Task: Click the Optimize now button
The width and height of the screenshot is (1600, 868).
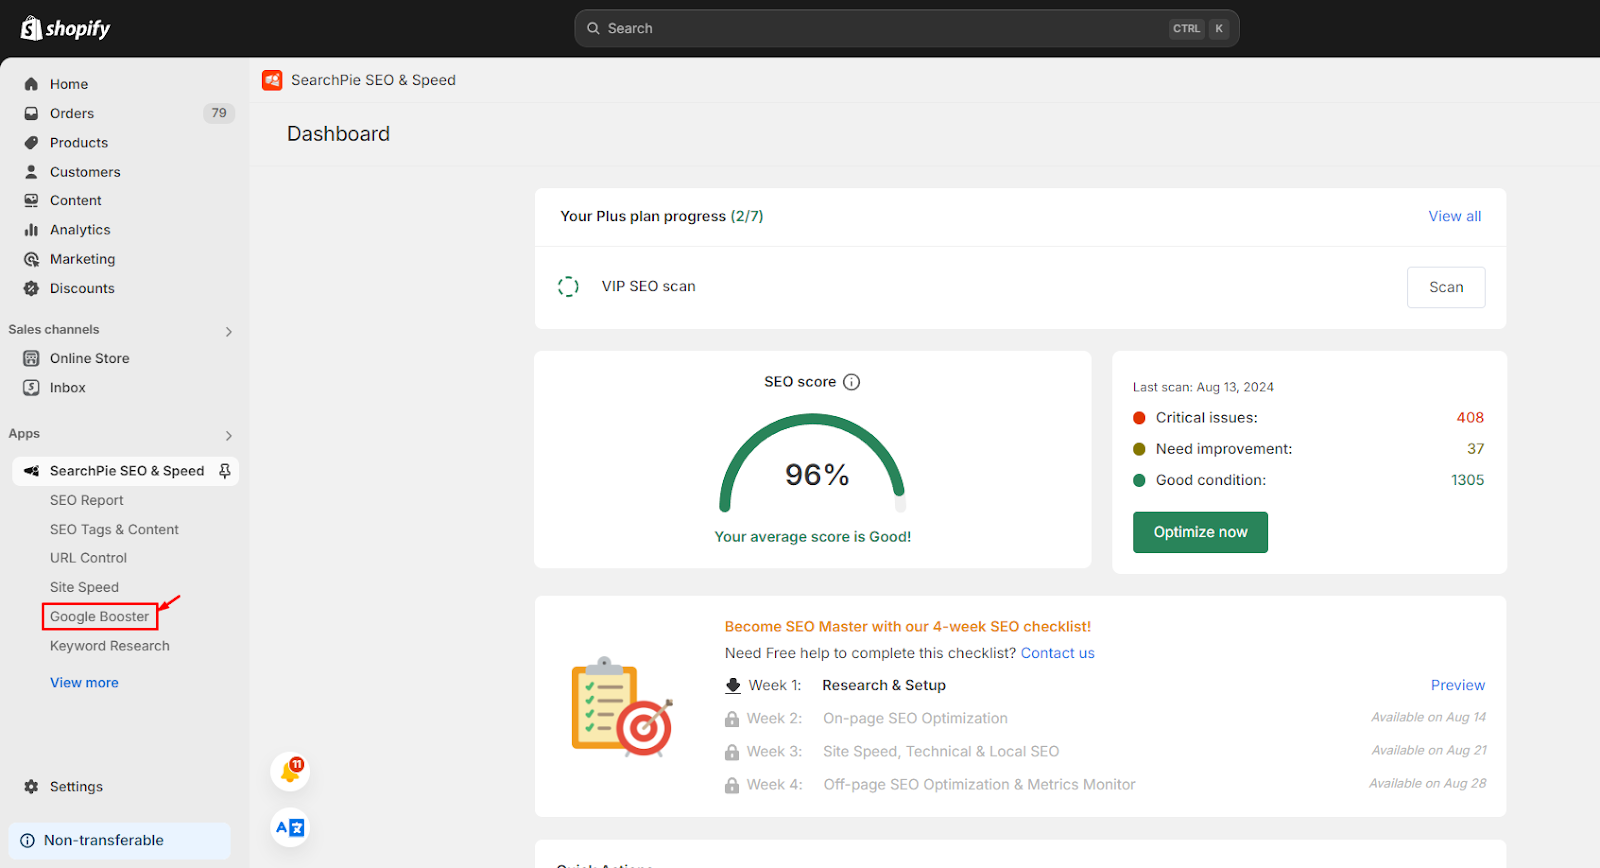Action: (x=1200, y=532)
